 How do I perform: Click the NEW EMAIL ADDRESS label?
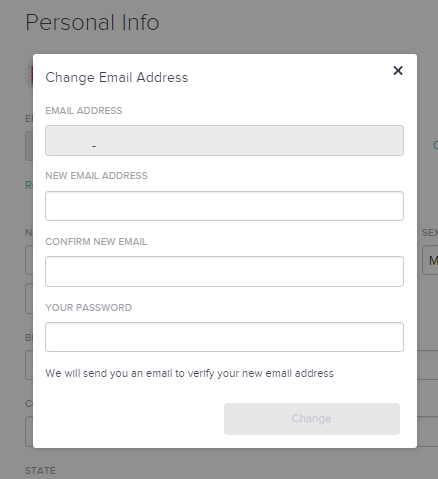click(96, 176)
